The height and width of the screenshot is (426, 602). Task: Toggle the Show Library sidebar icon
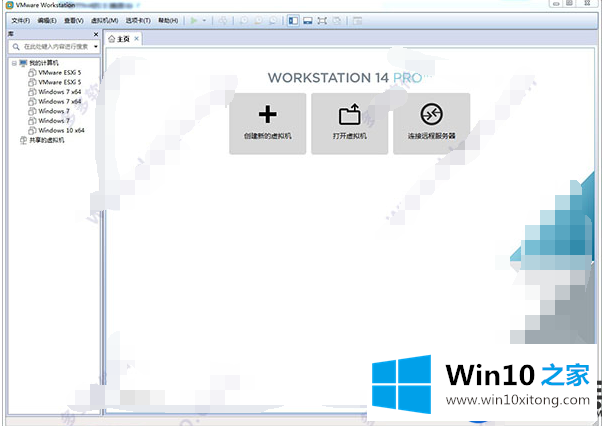coord(293,21)
